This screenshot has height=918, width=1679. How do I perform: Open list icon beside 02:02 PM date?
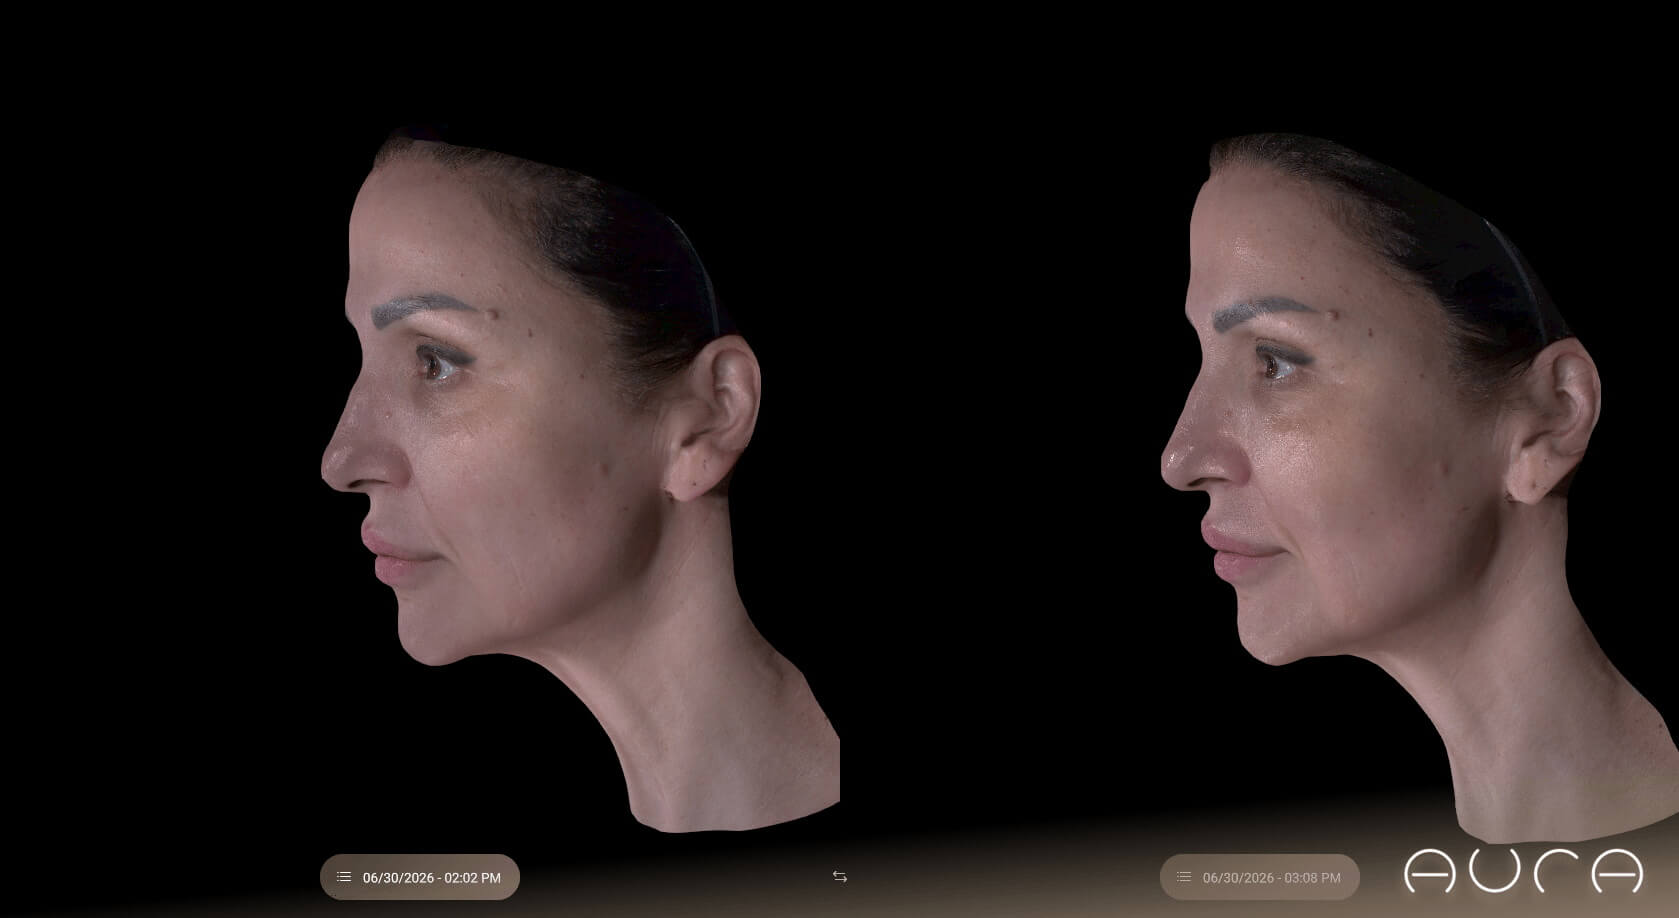point(344,877)
